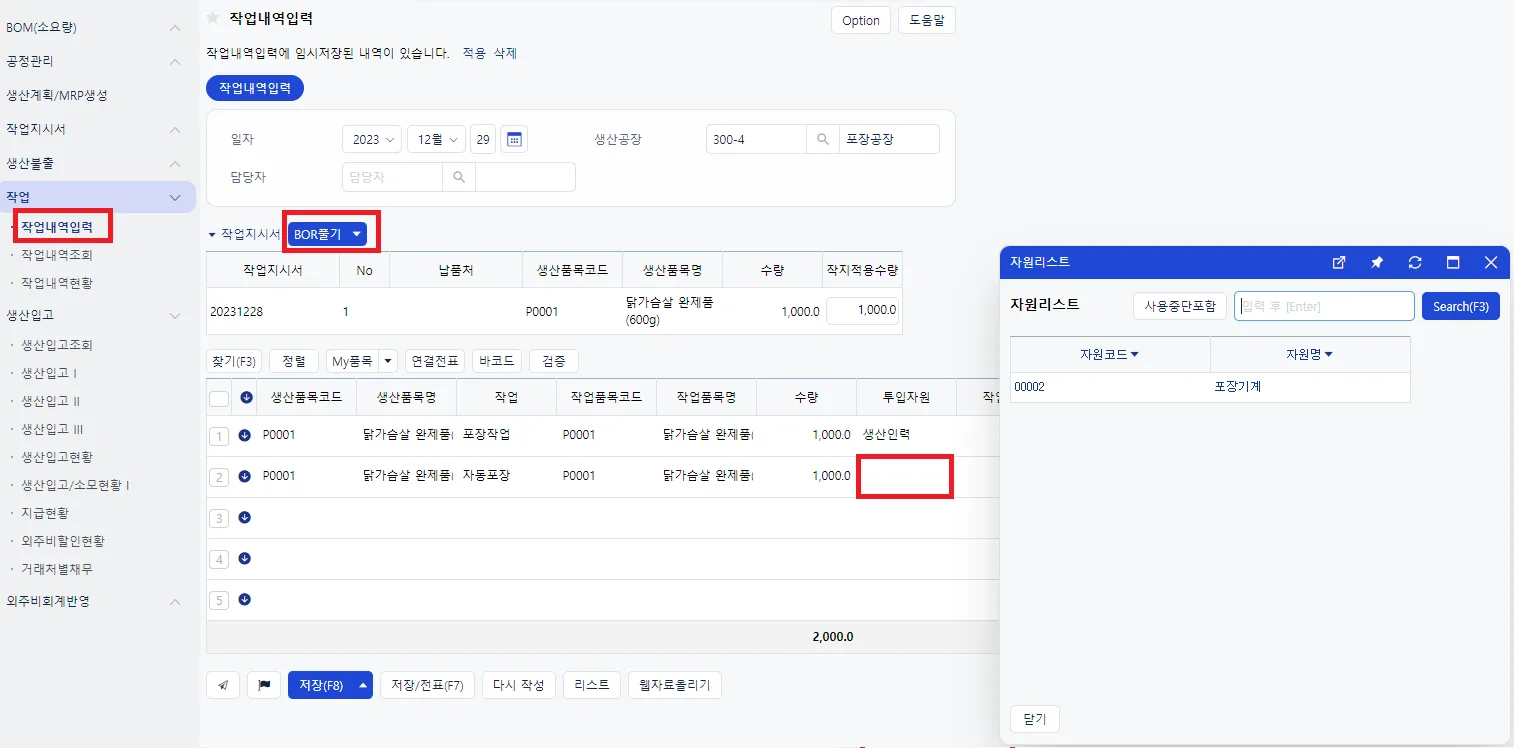Click the Option button

[861, 20]
